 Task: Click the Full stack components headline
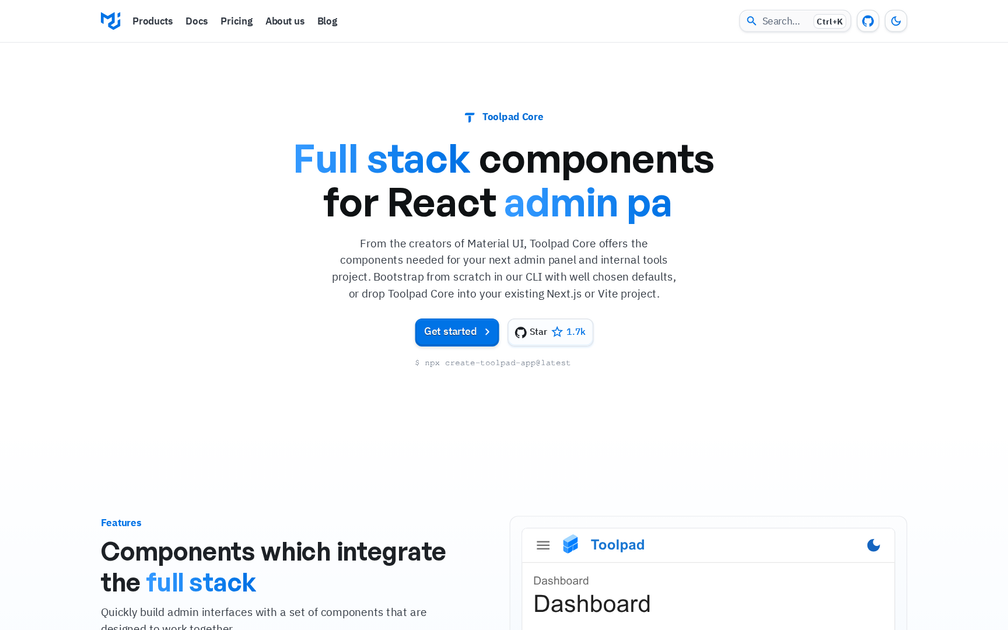(x=503, y=181)
